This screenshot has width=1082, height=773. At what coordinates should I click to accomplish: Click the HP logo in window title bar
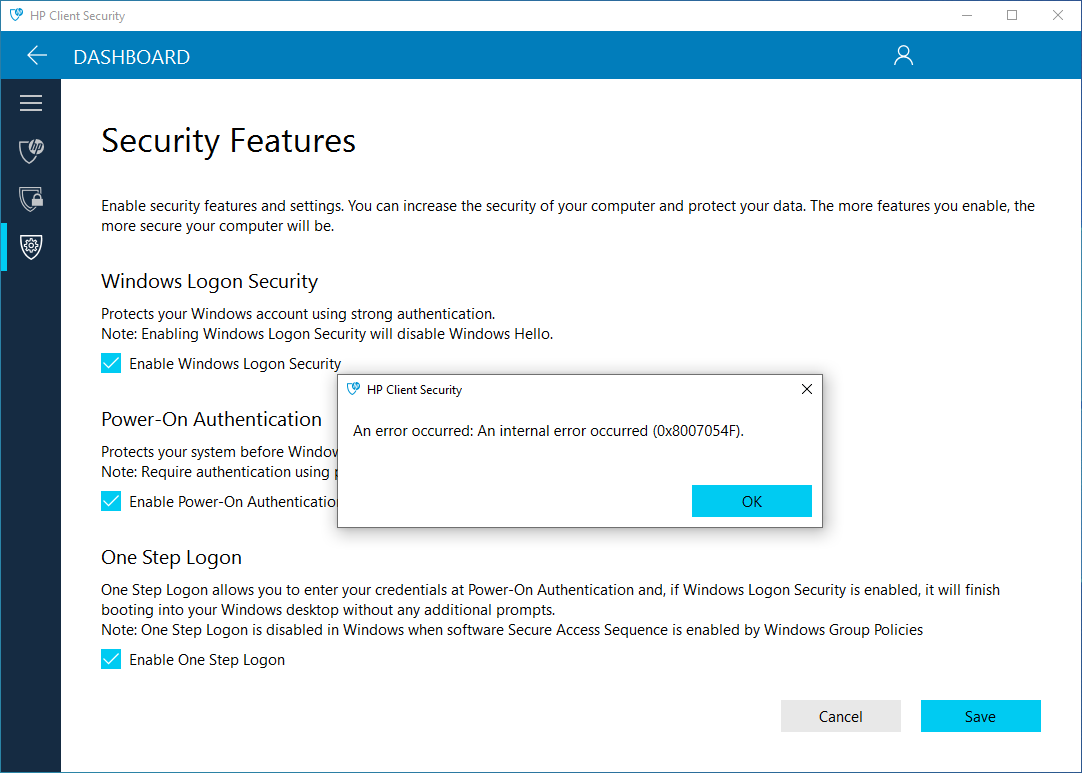18,15
